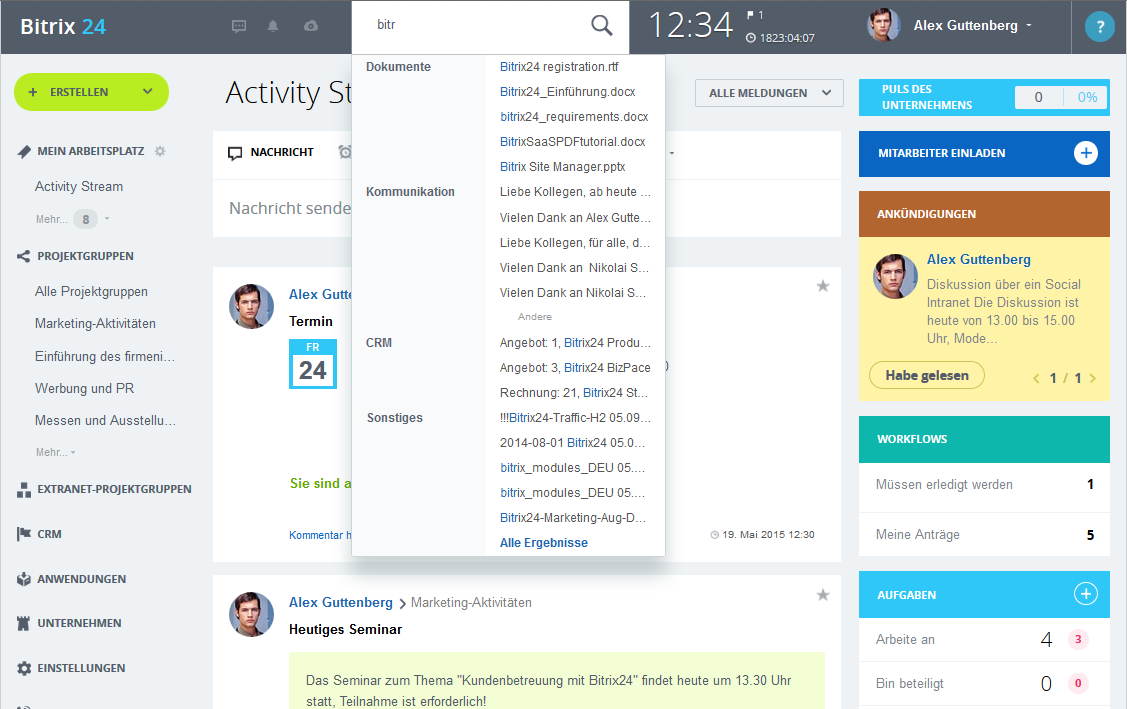Open Unternehmen in sidebar
Viewport: 1127px width, 709px height.
(79, 623)
